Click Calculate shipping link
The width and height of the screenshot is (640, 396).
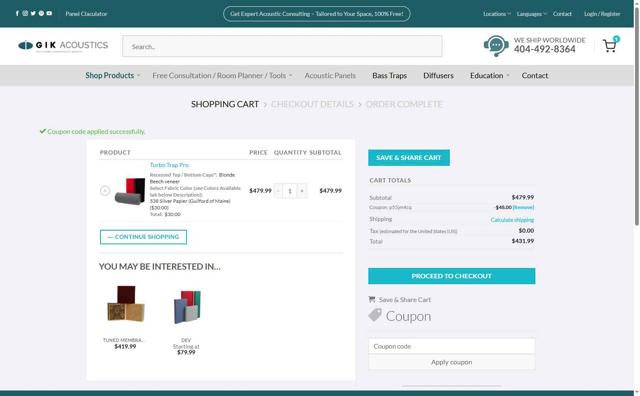pos(512,220)
